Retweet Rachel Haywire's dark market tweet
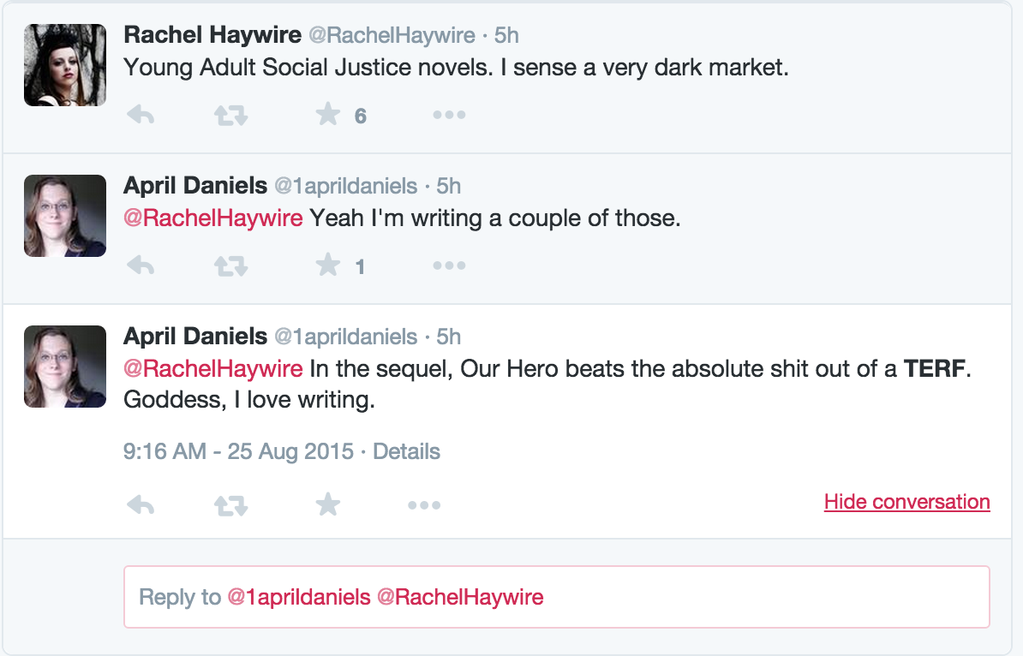The image size is (1023, 656). click(230, 116)
